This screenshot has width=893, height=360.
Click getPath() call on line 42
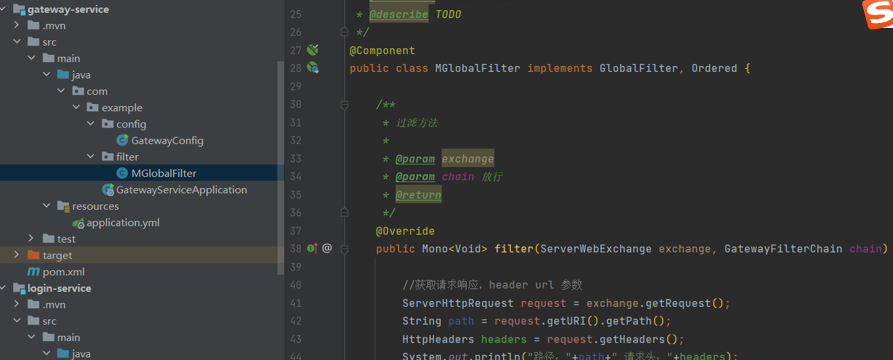[x=627, y=321]
